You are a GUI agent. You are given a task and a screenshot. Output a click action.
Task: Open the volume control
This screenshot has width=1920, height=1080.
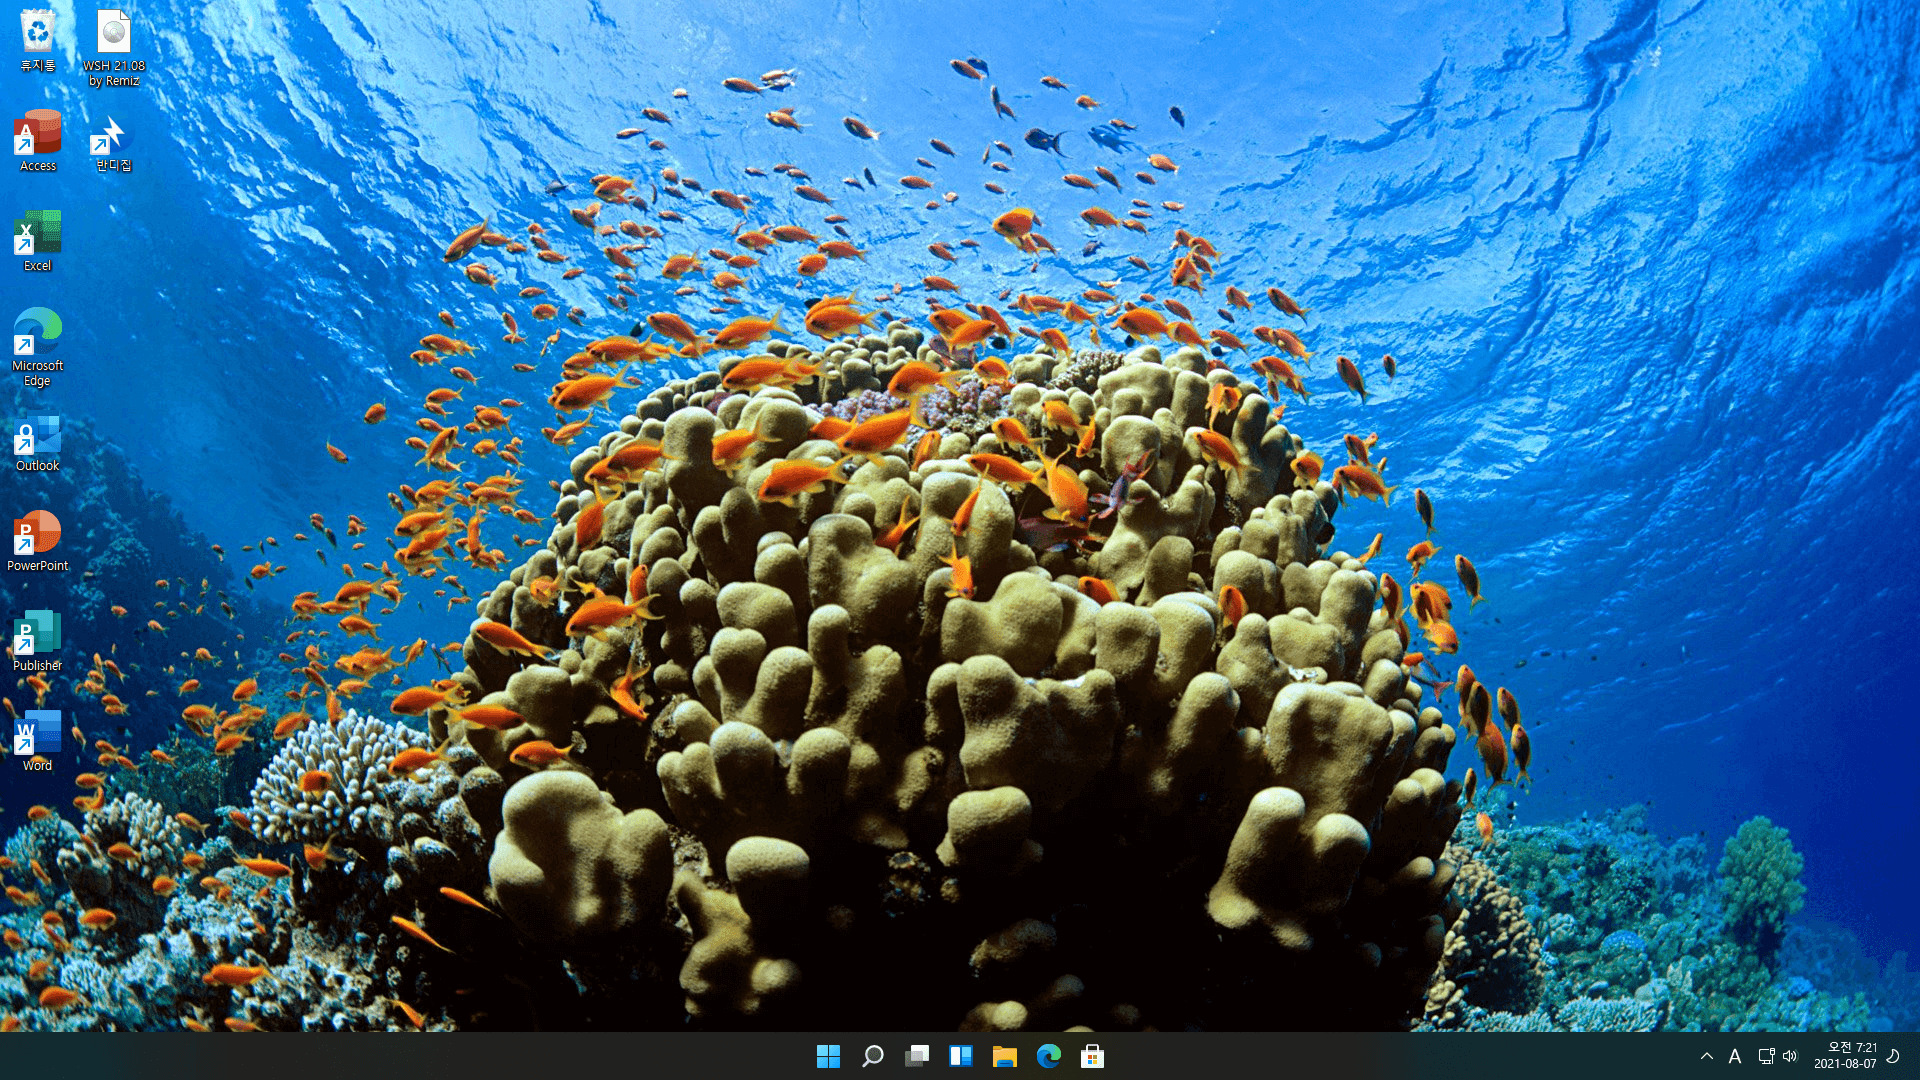pyautogui.click(x=1790, y=1056)
